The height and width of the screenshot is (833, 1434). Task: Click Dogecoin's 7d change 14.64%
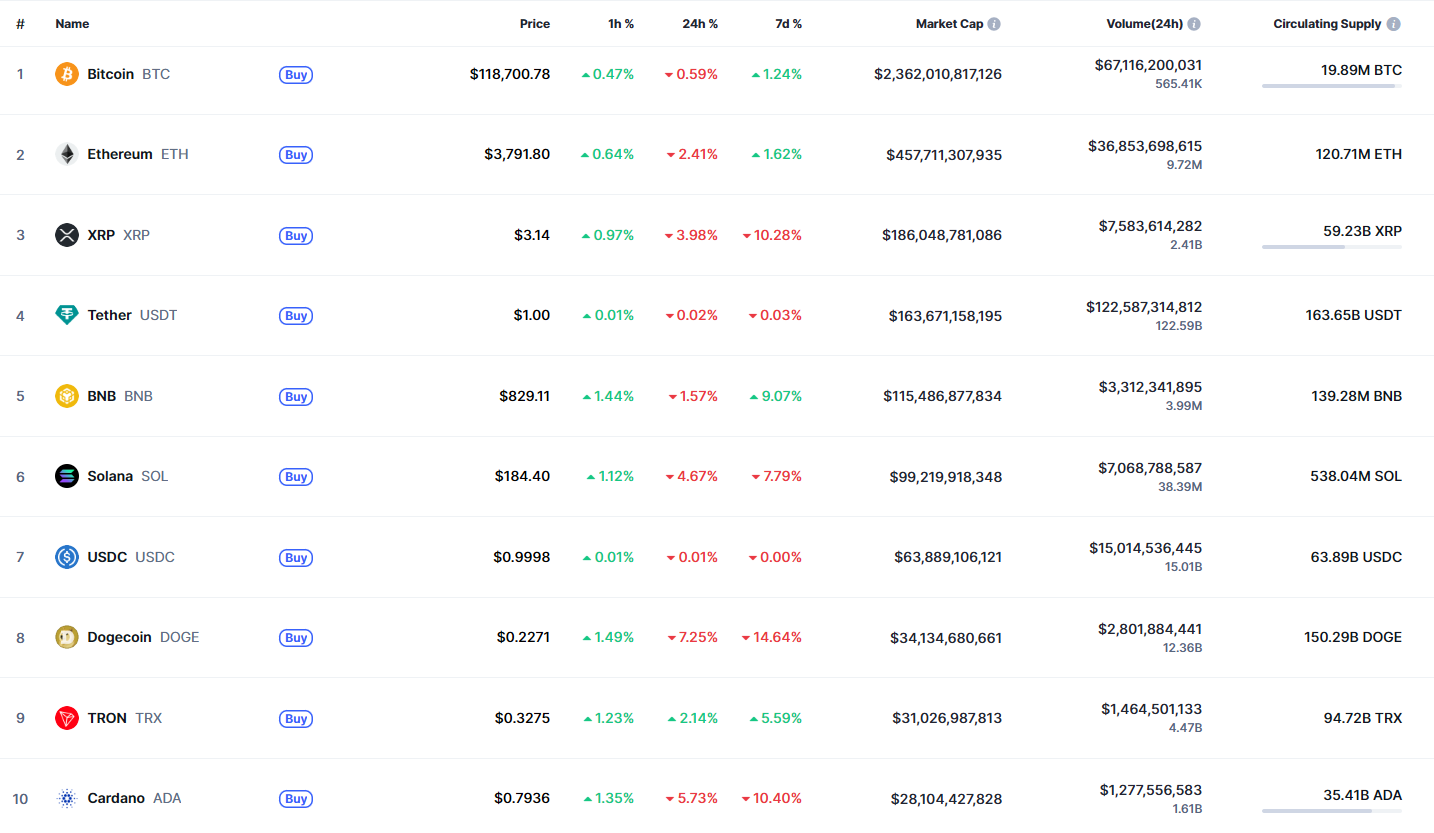(772, 637)
